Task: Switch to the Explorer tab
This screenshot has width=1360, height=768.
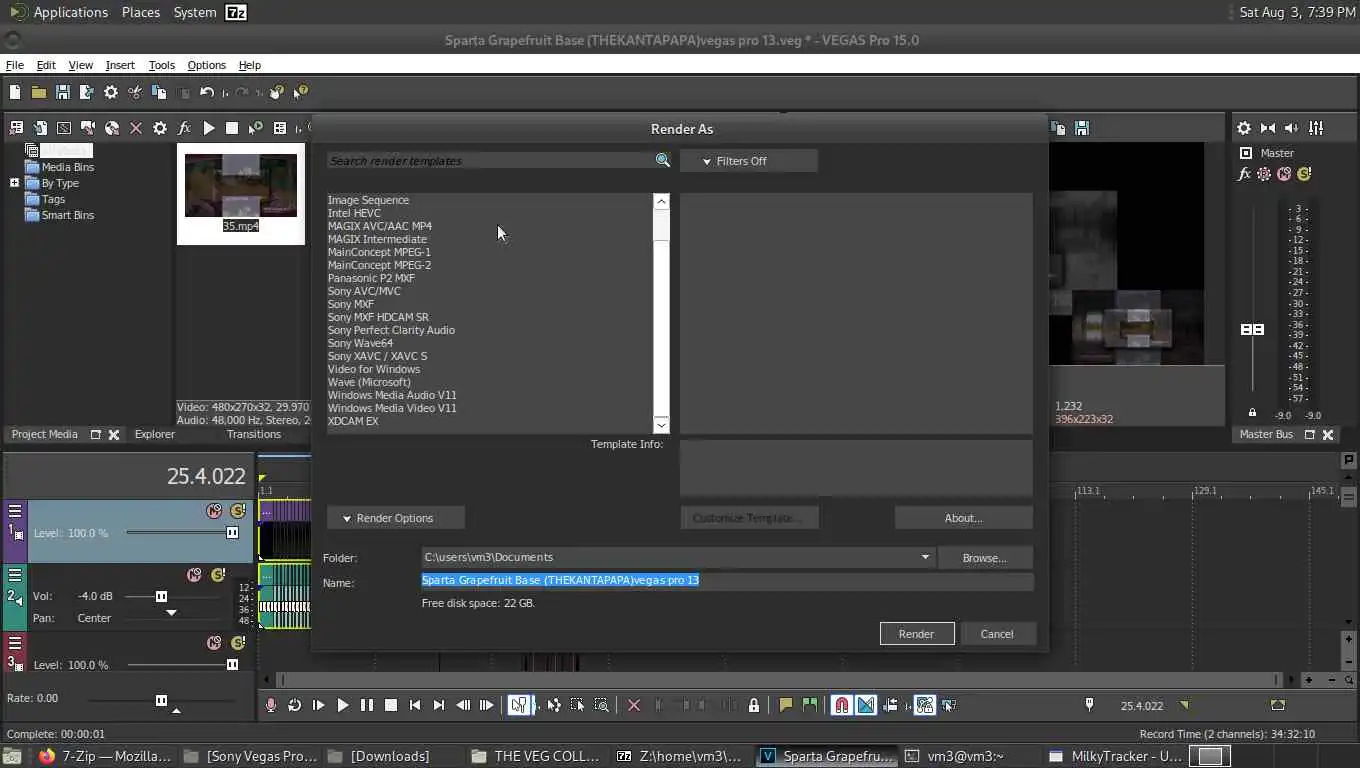Action: (x=155, y=434)
